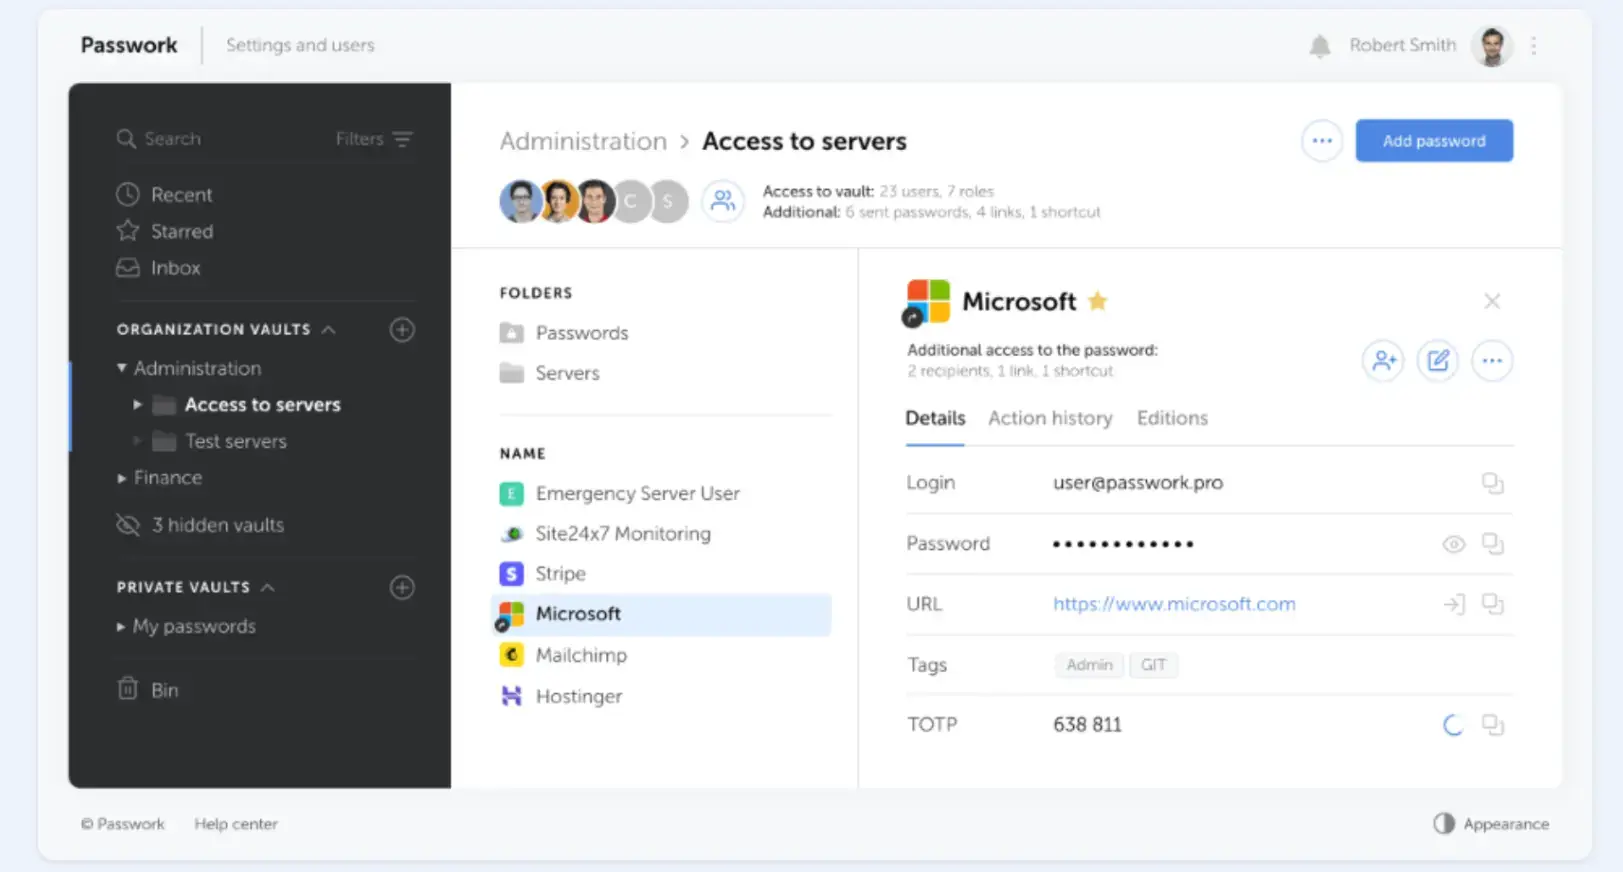This screenshot has height=872, width=1623.
Task: Copy the TOTP code
Action: [x=1492, y=725]
